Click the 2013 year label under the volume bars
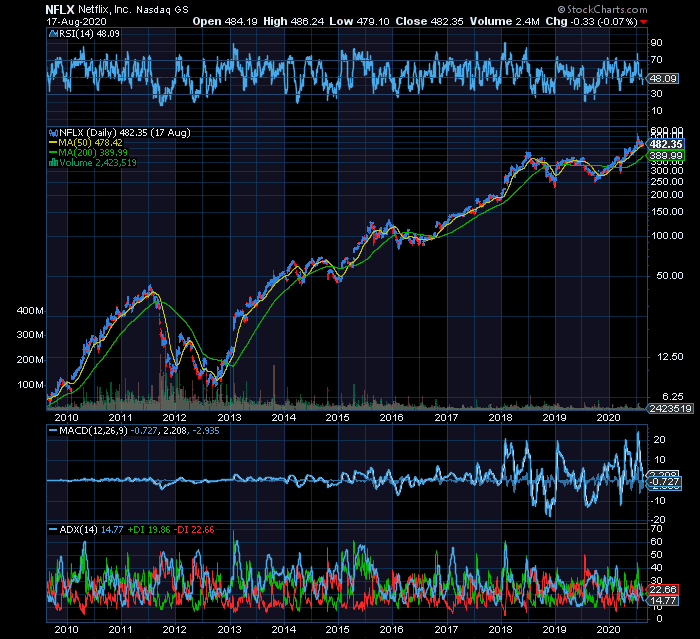Viewport: 700px width, 639px height. tap(229, 418)
